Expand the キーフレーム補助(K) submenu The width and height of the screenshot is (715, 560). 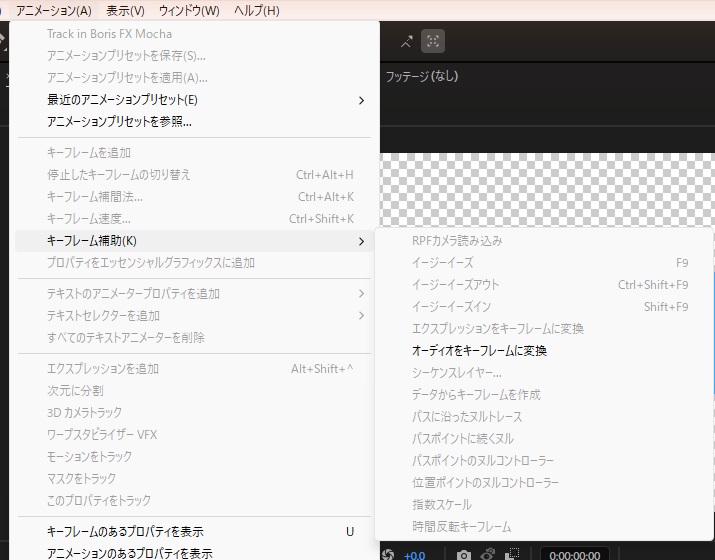(x=194, y=241)
